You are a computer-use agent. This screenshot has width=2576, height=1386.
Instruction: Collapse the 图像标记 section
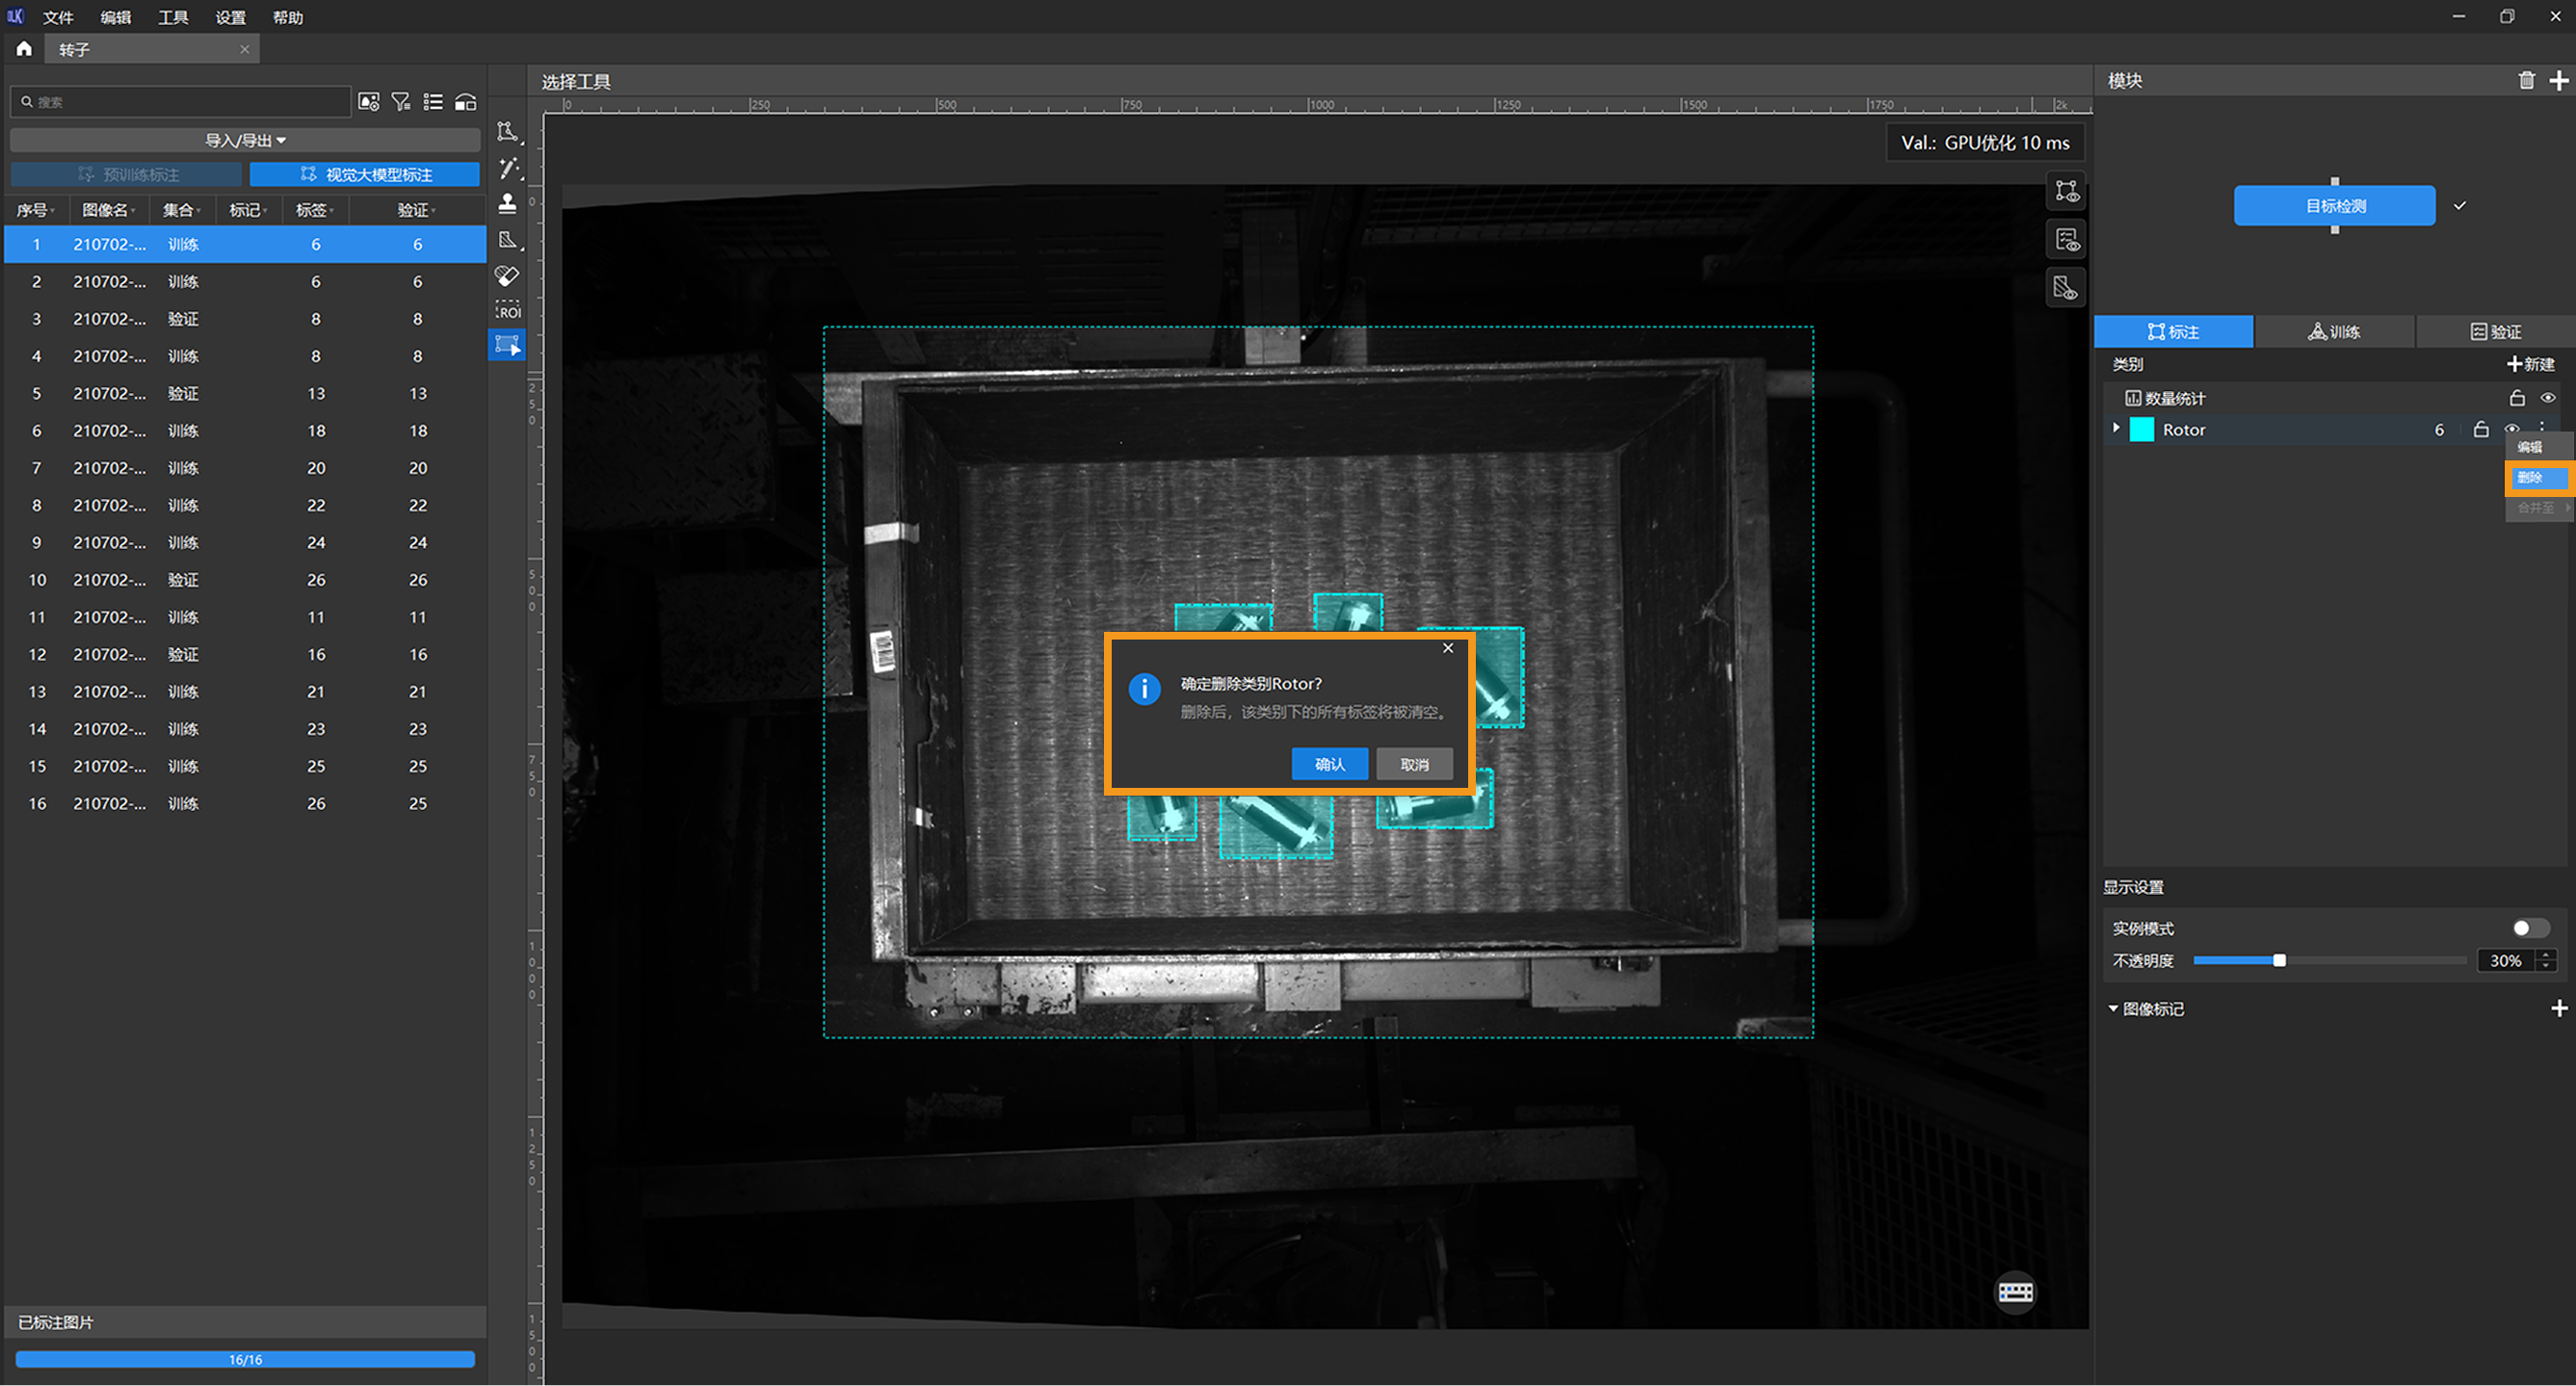pos(2113,1009)
